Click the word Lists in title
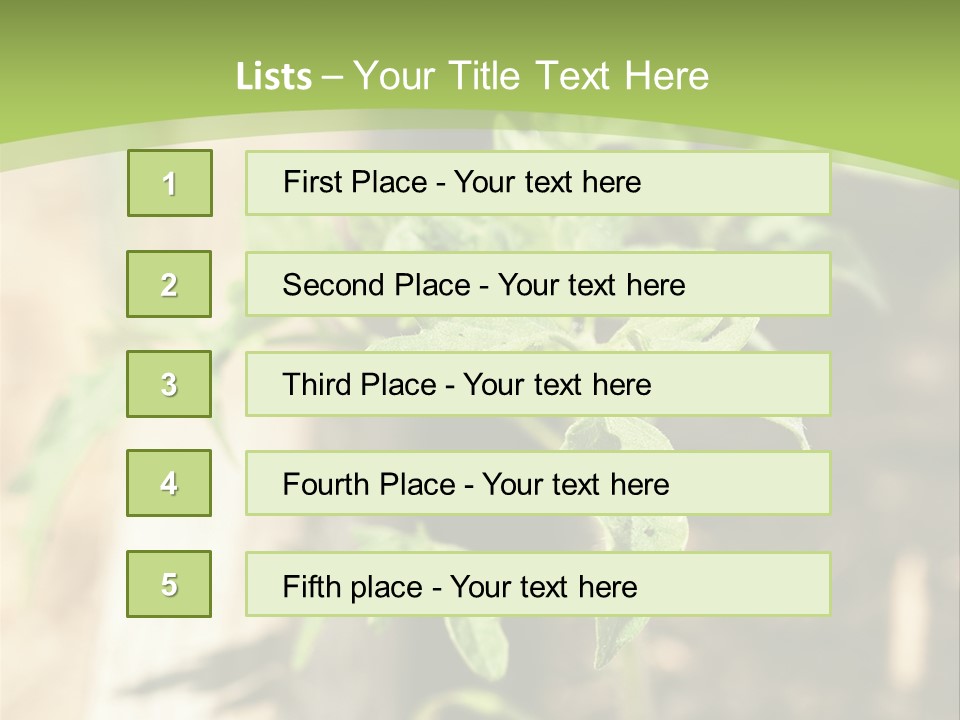This screenshot has width=960, height=720. point(274,77)
